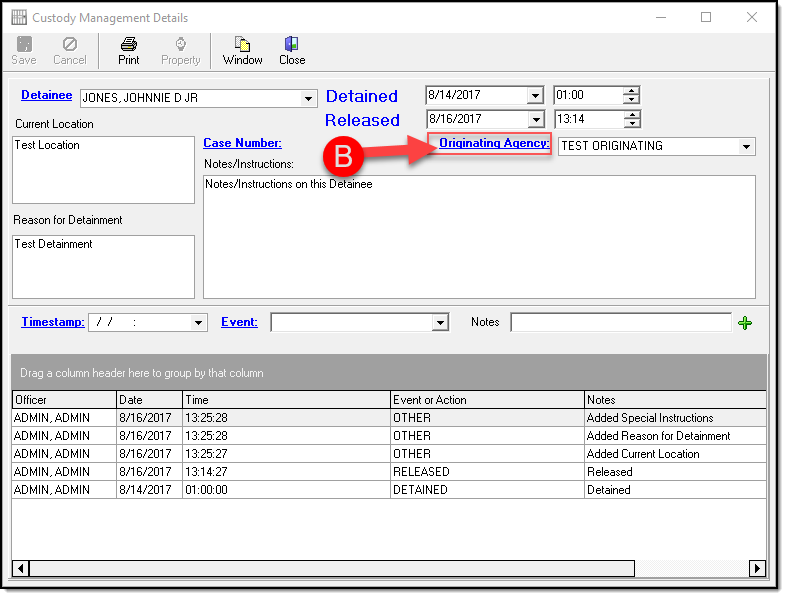Image resolution: width=786 pixels, height=597 pixels.
Task: Open the Event dropdown list
Action: (x=440, y=322)
